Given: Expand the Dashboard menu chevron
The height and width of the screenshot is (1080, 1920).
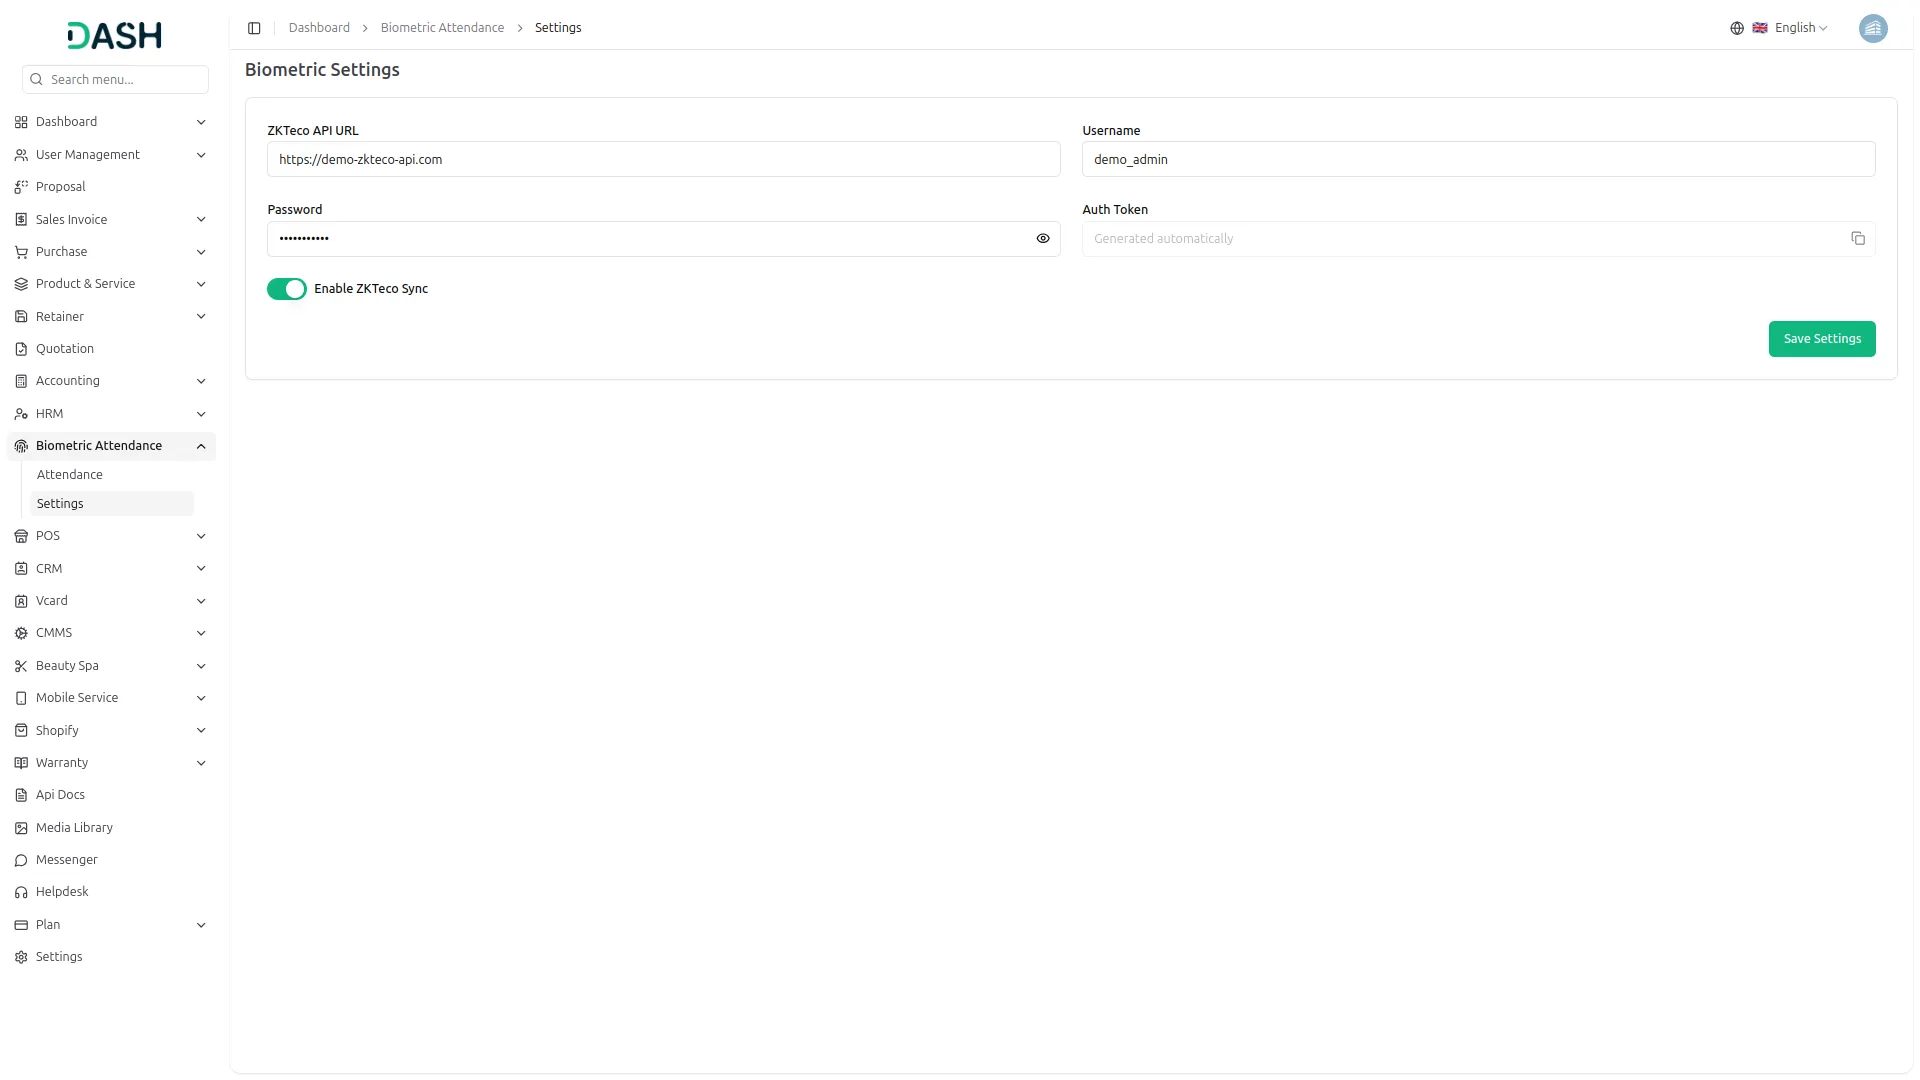Looking at the screenshot, I should click(201, 122).
